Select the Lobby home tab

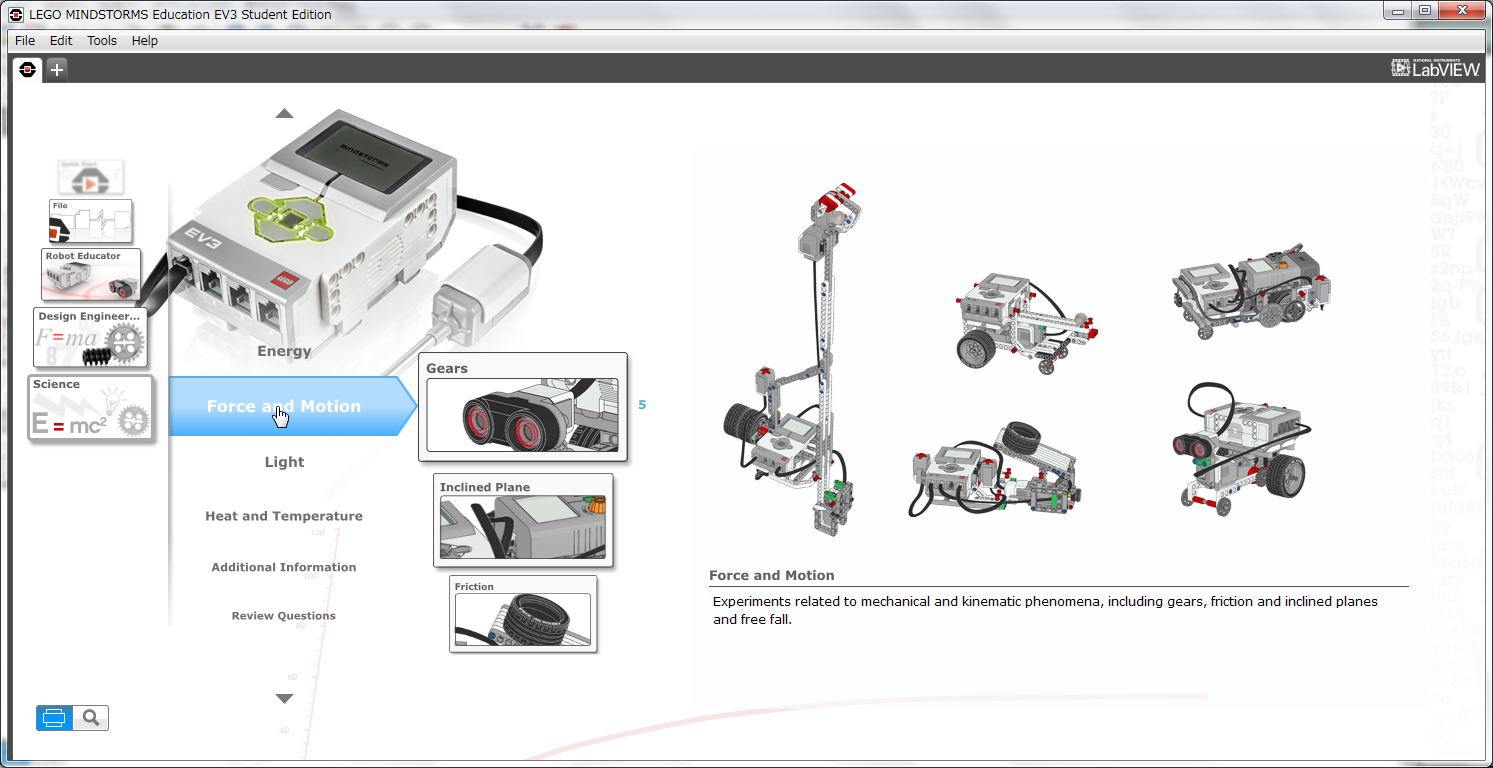(x=28, y=69)
